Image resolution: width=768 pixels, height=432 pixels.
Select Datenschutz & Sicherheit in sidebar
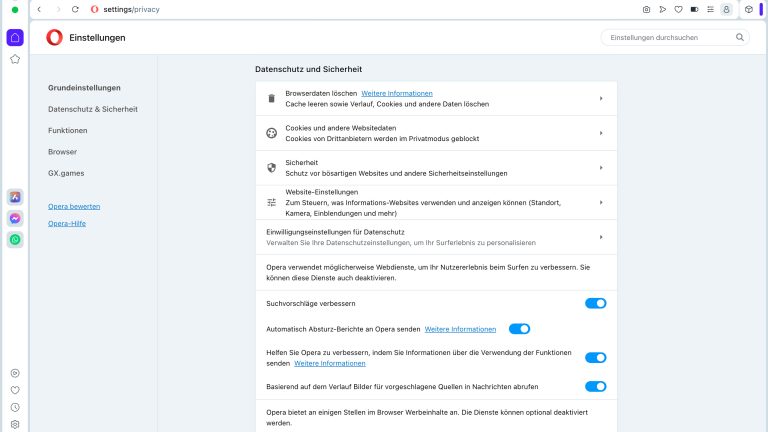pos(93,109)
